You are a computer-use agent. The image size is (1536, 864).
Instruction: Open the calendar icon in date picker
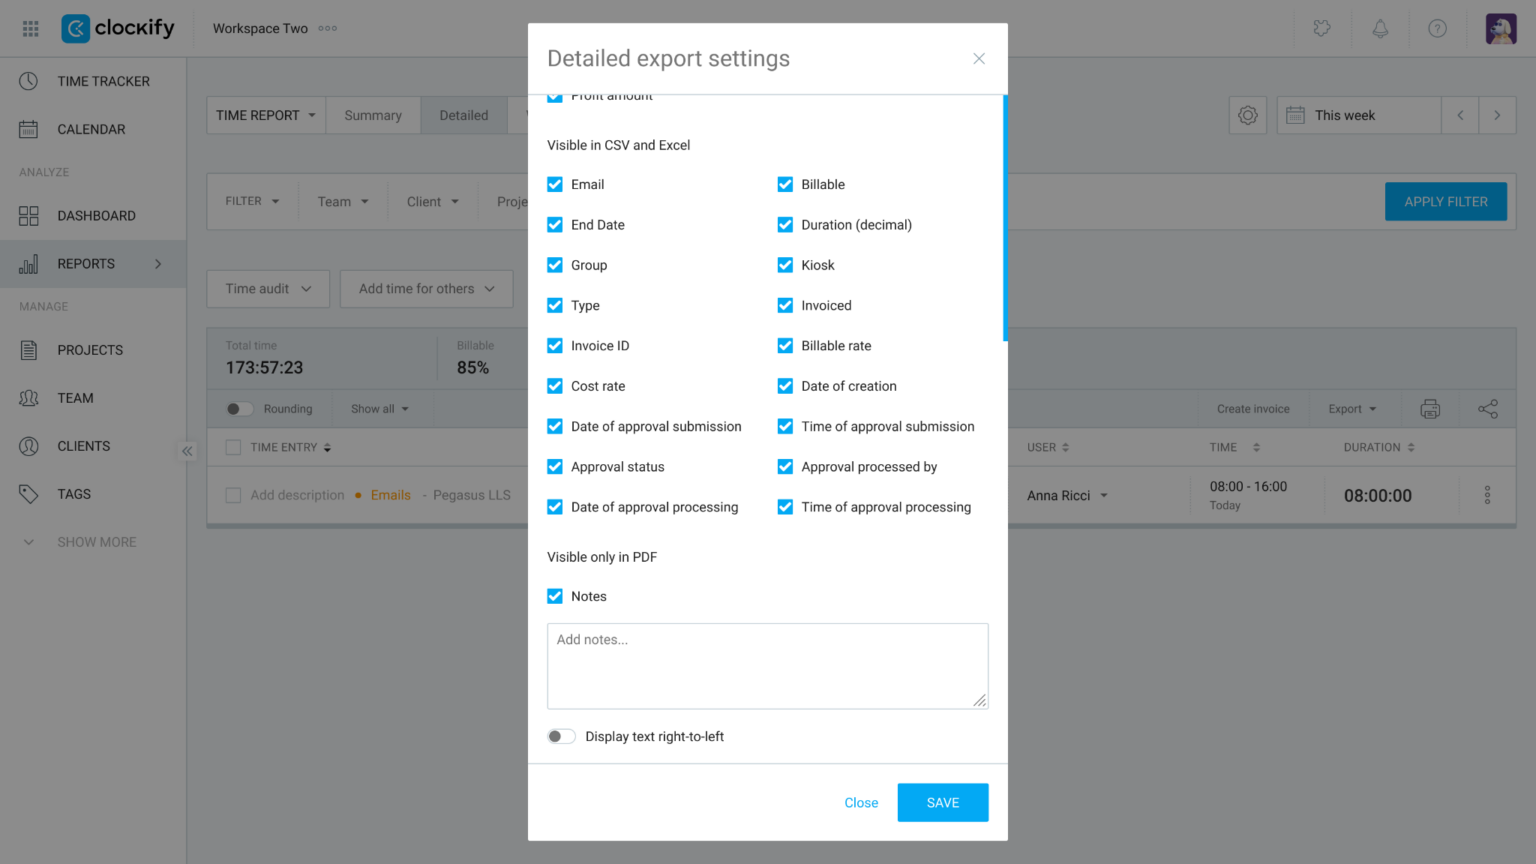(1295, 116)
